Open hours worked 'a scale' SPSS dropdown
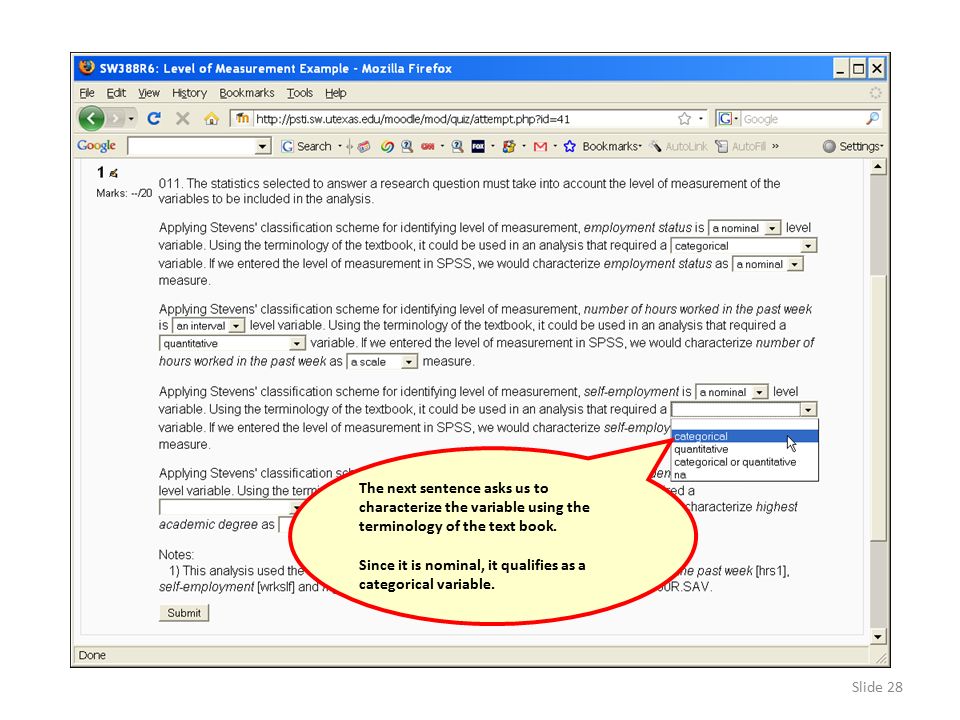The image size is (960, 720). (x=381, y=361)
